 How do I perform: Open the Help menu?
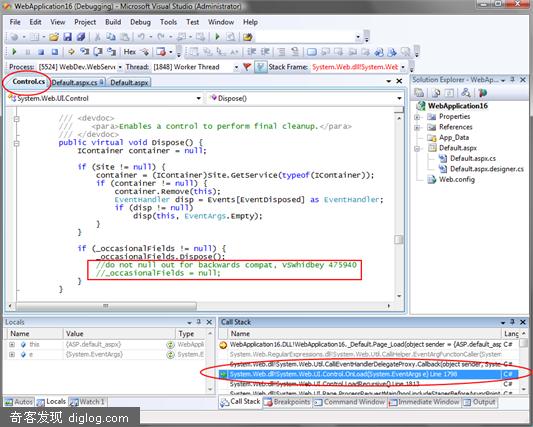(250, 22)
